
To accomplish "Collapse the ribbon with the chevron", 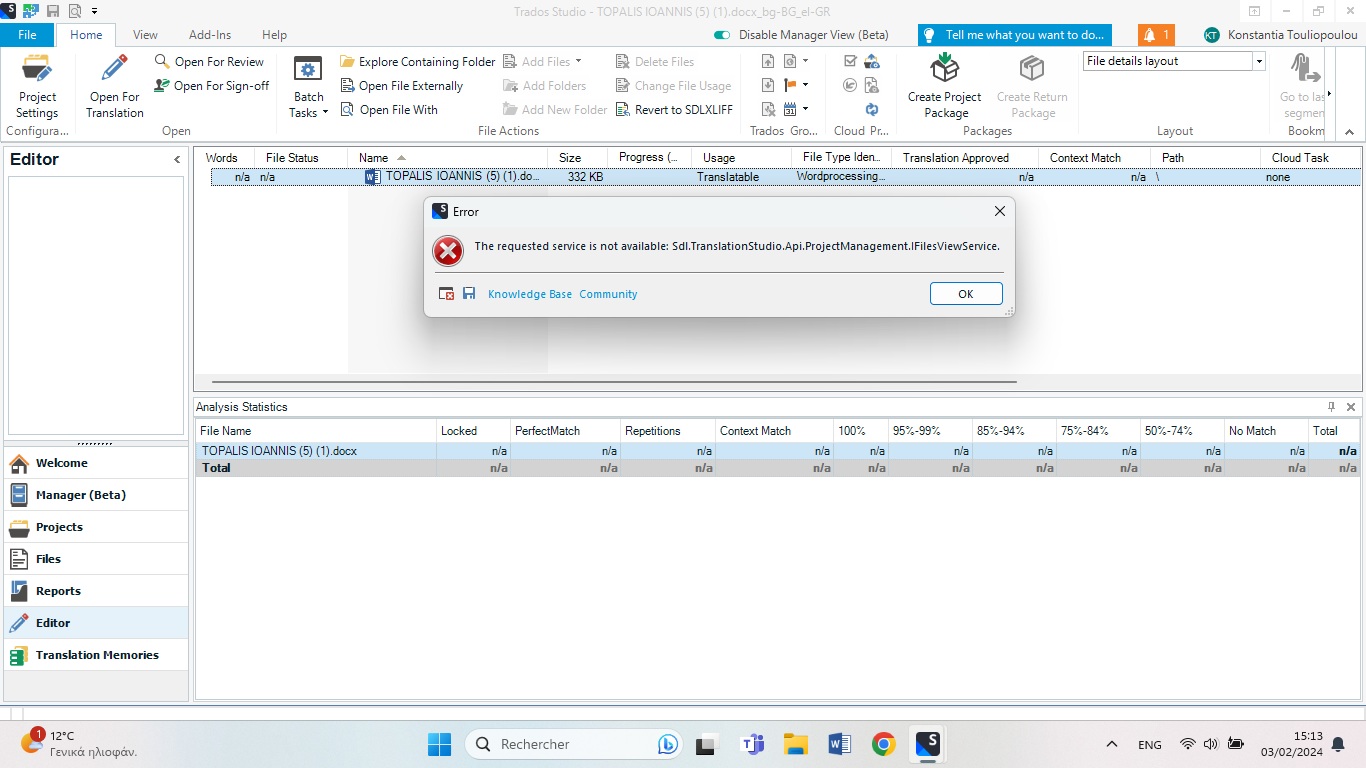I will pos(1348,131).
